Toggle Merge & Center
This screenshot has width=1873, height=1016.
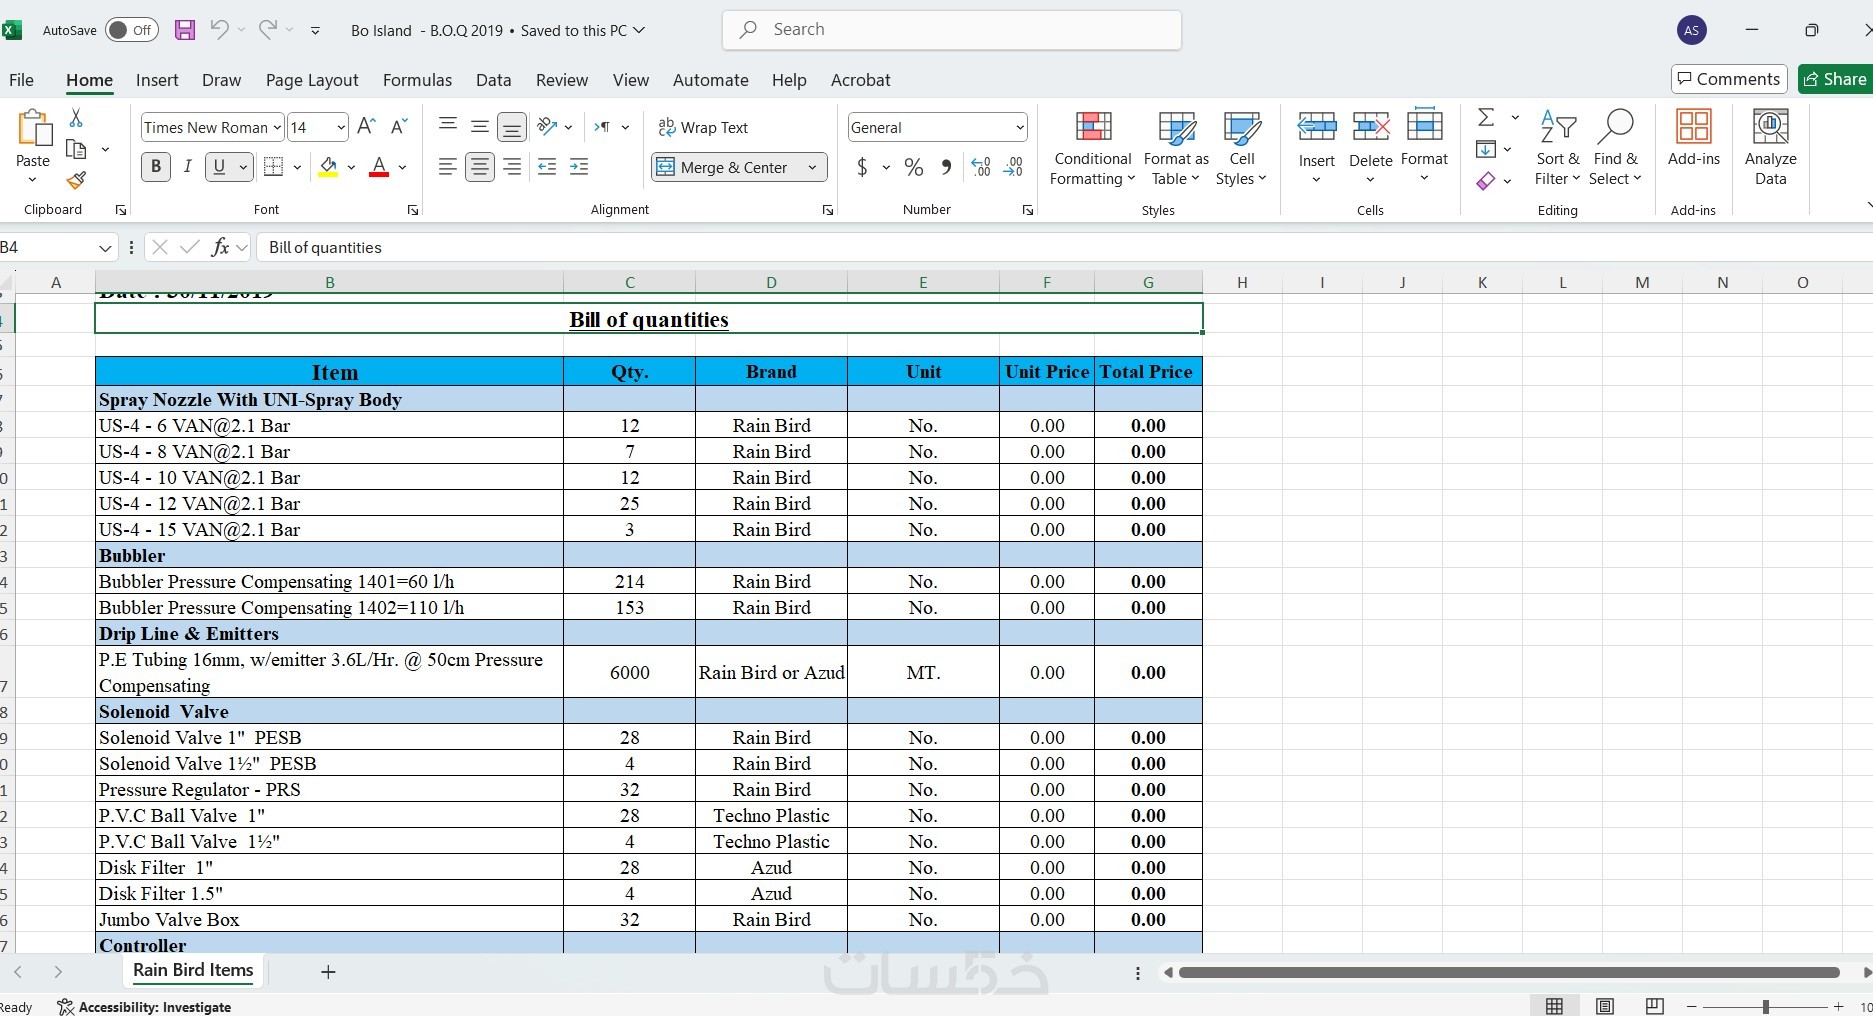724,167
